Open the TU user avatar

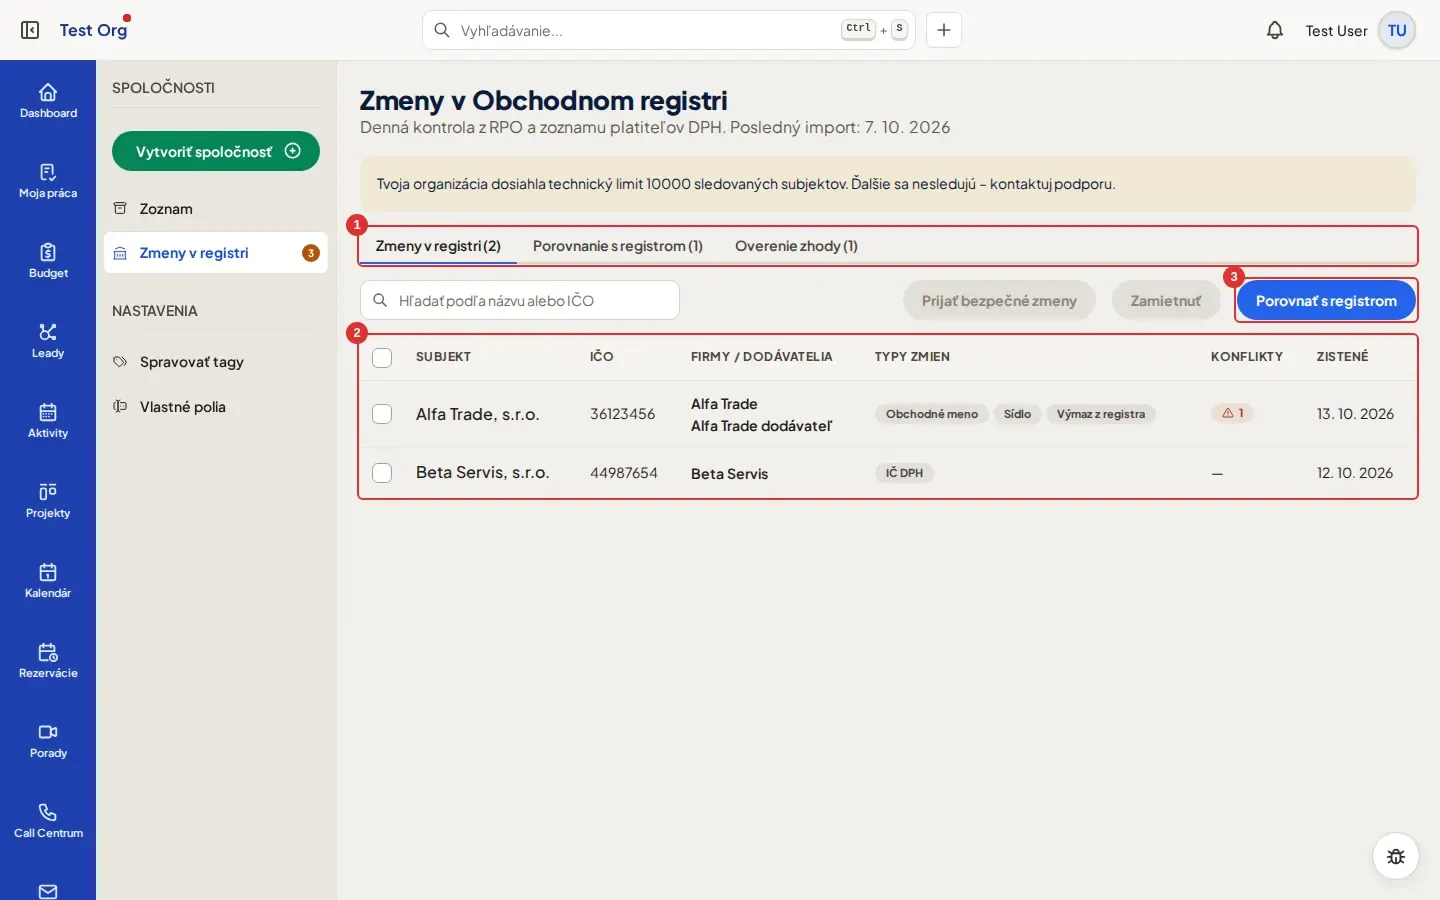1397,31
